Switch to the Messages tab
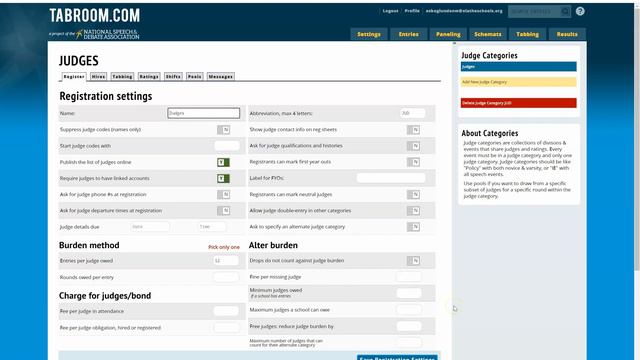Screen dimensions: 640x360 click(220, 76)
